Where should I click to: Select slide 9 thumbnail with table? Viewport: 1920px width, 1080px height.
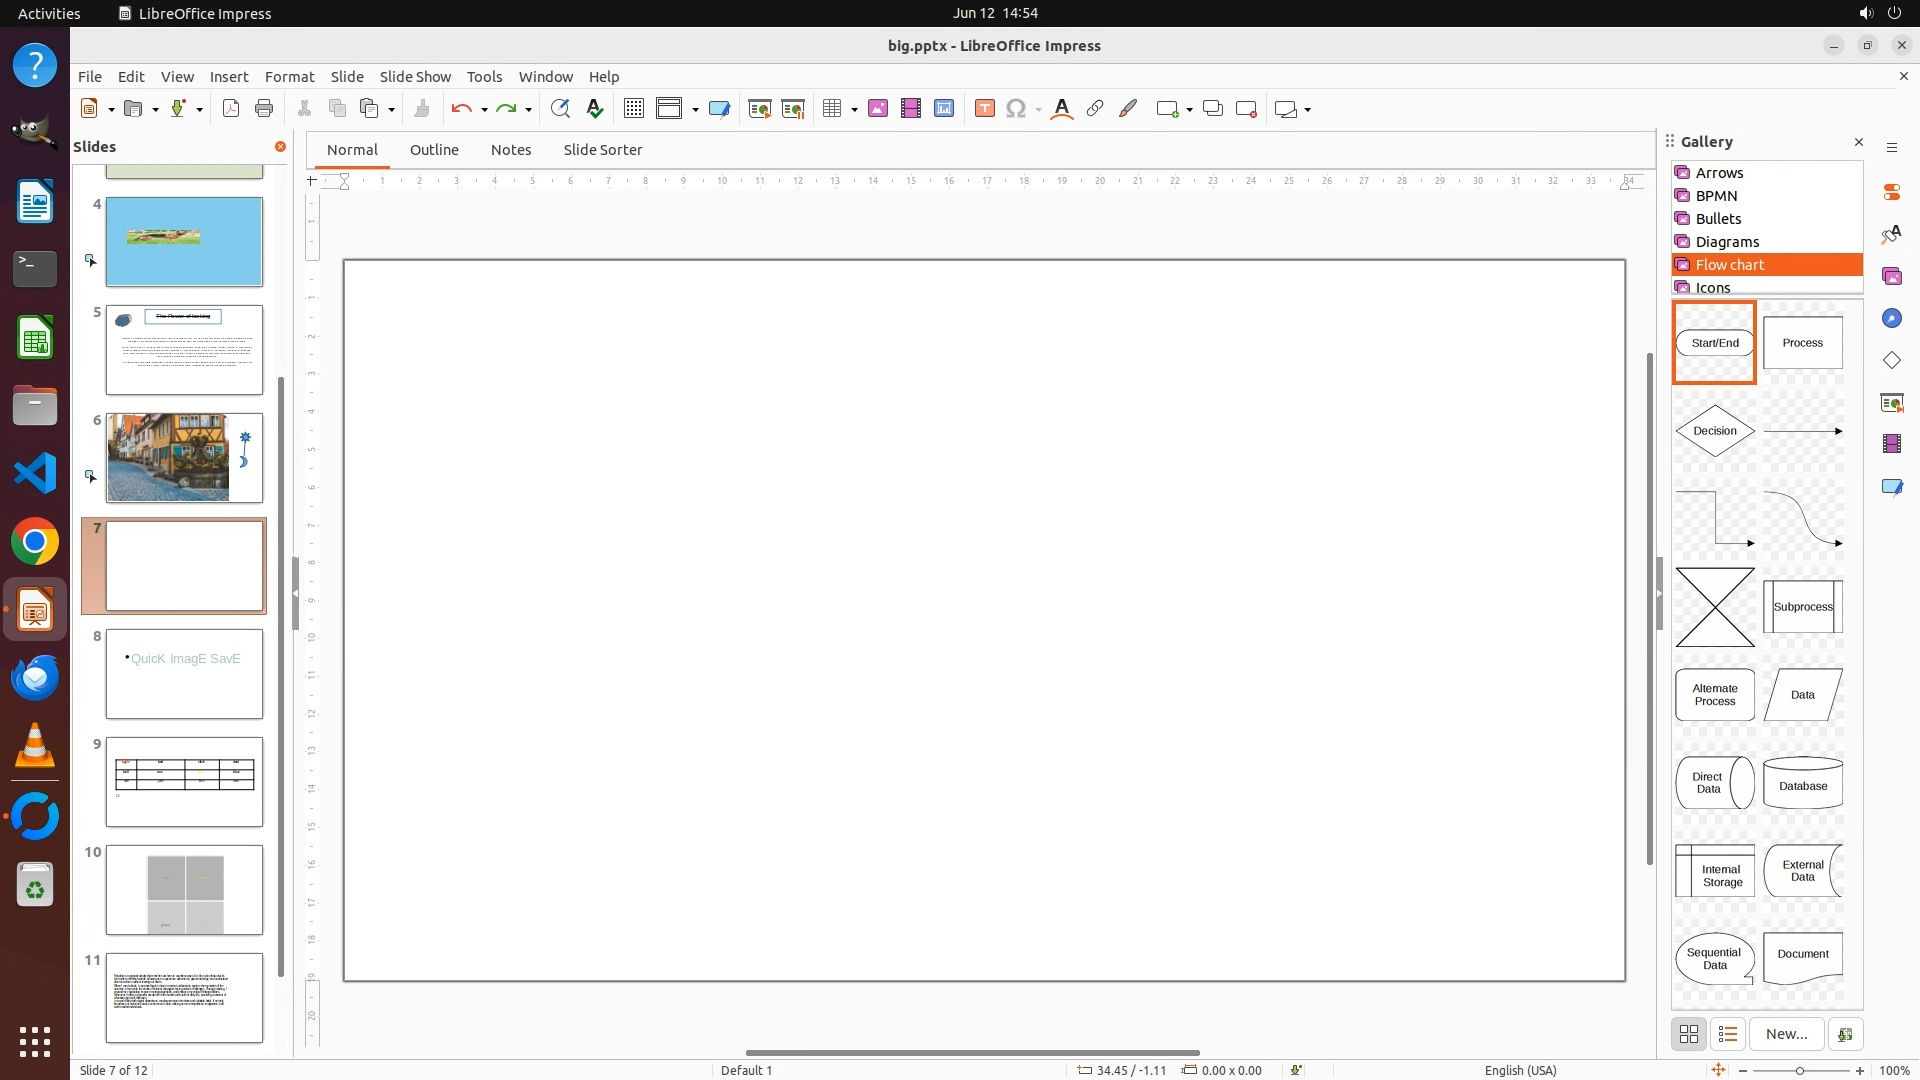click(x=184, y=782)
